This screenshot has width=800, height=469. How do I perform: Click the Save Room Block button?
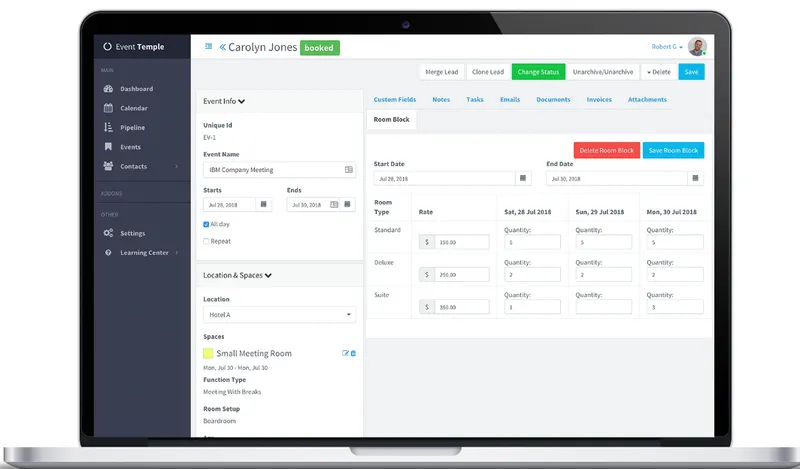tap(673, 150)
